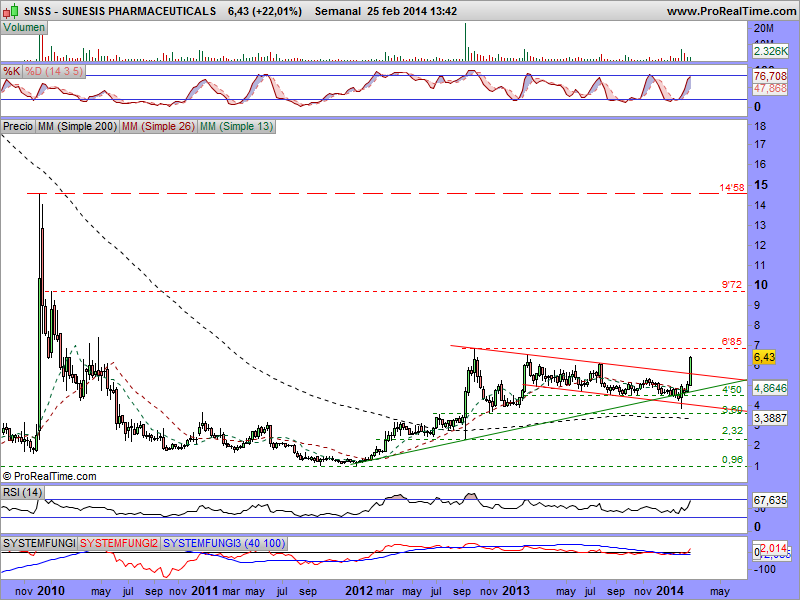Click the bold 15 price axis label
This screenshot has width=800, height=600.
(x=761, y=185)
